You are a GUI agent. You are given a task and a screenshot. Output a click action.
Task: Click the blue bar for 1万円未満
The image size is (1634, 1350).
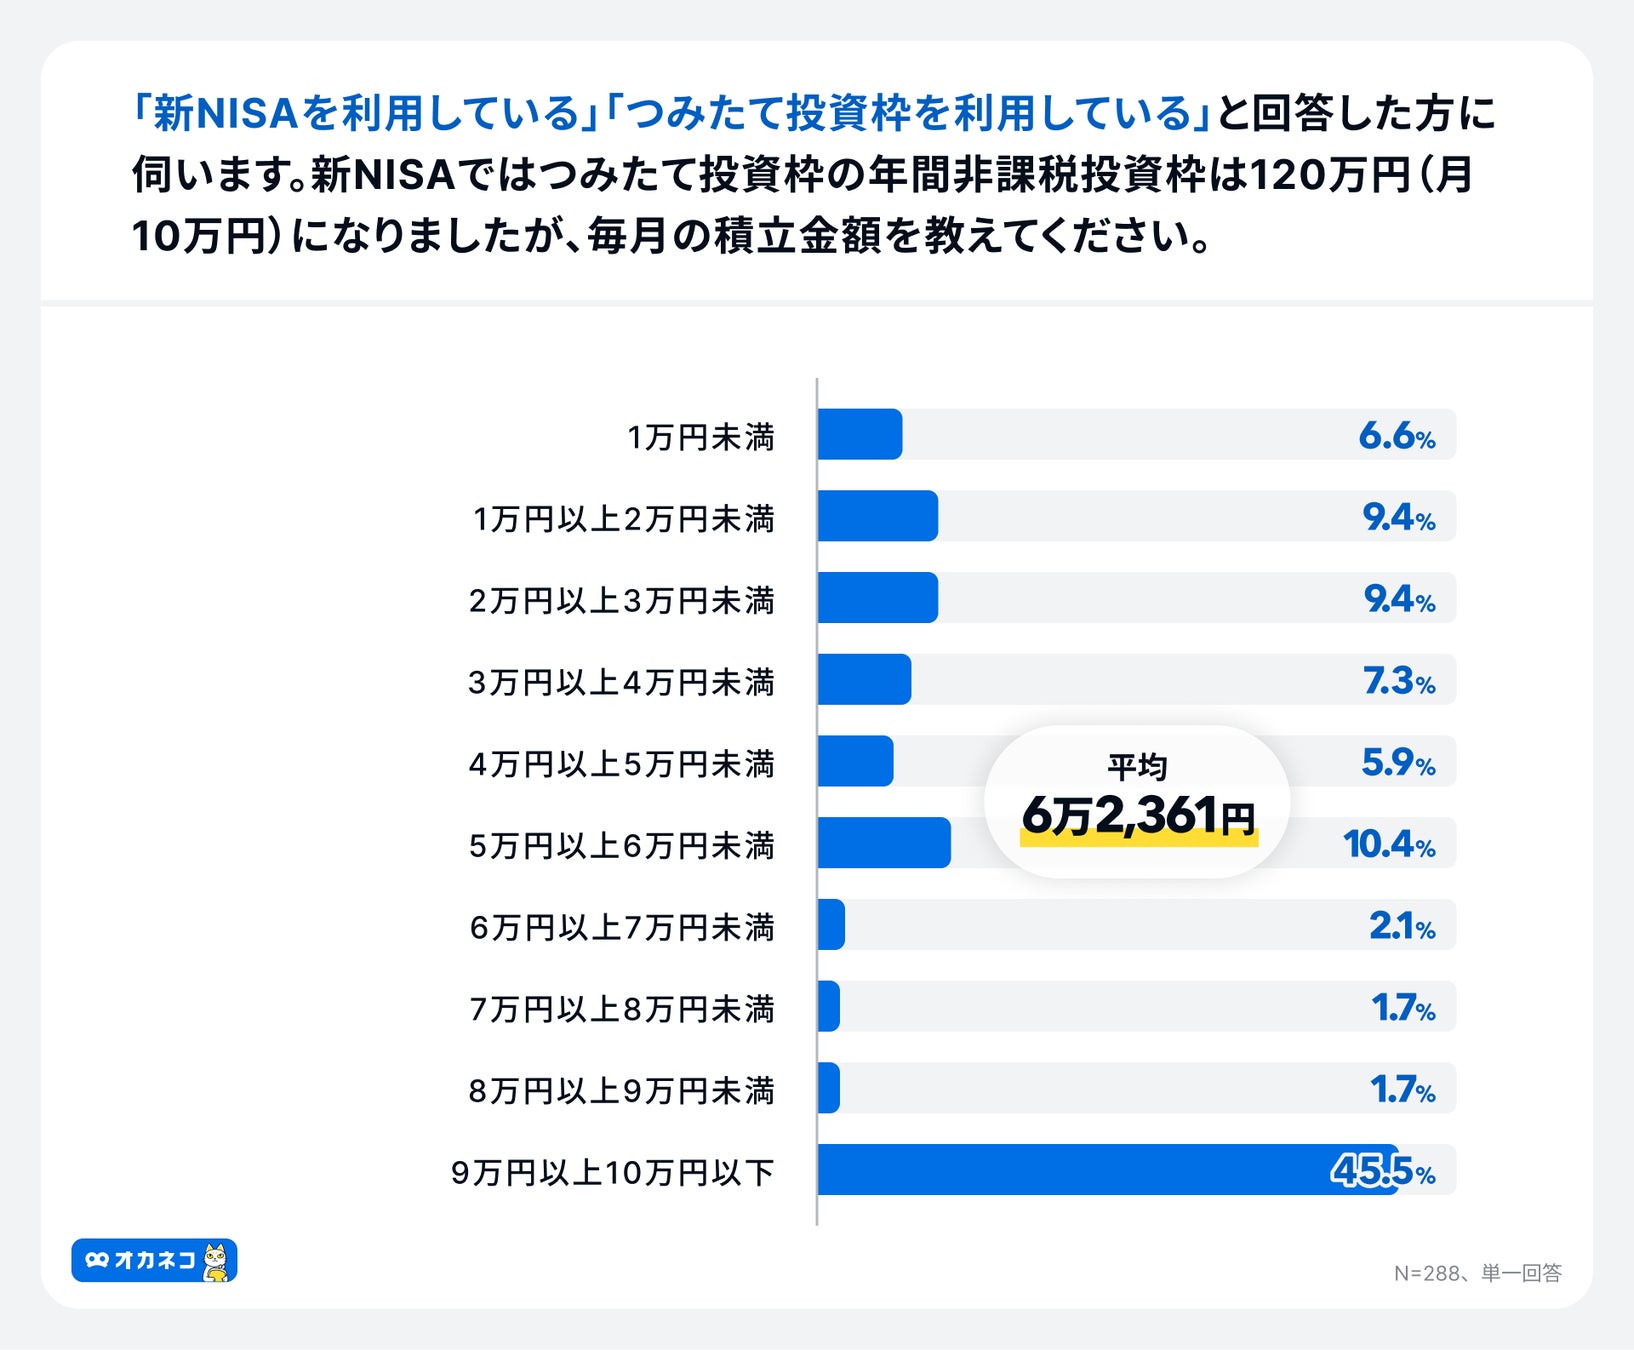click(860, 434)
